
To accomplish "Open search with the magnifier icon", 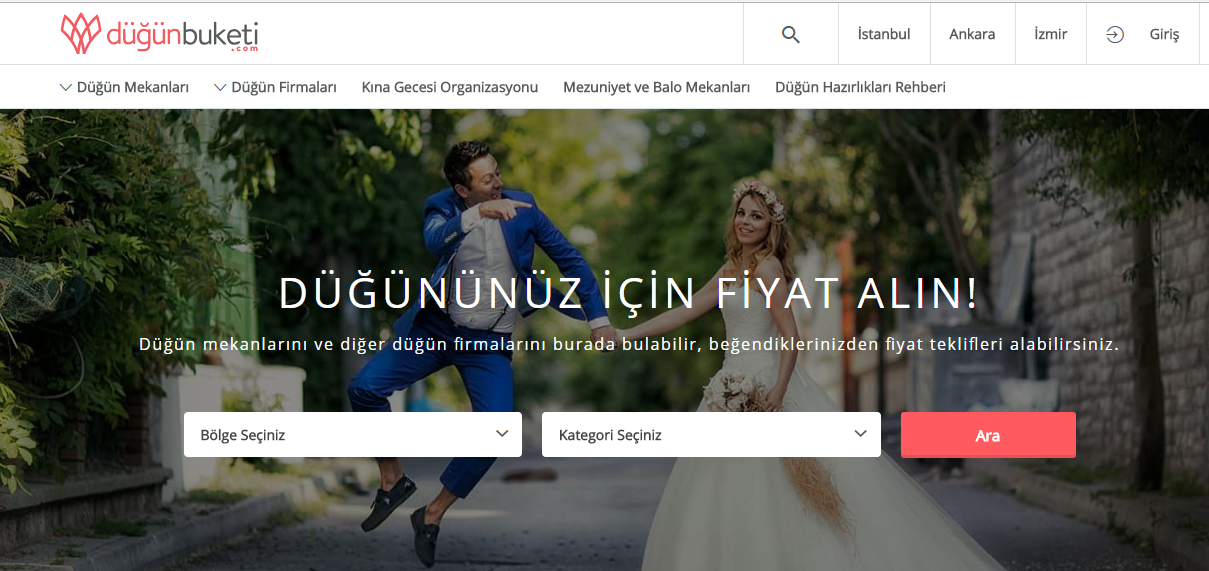I will pos(790,34).
